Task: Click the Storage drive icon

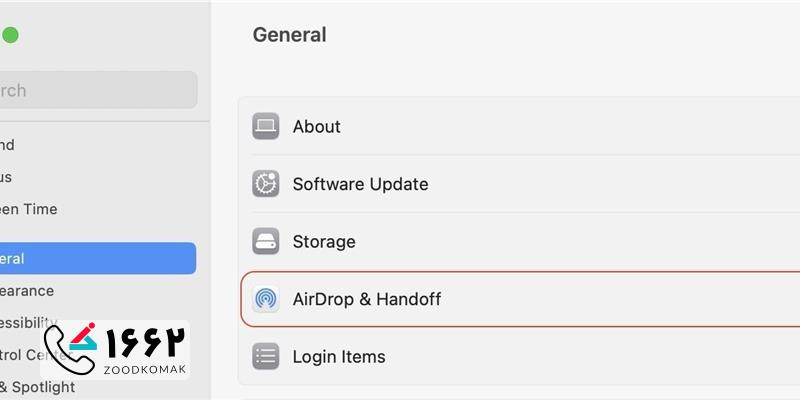Action: [266, 242]
